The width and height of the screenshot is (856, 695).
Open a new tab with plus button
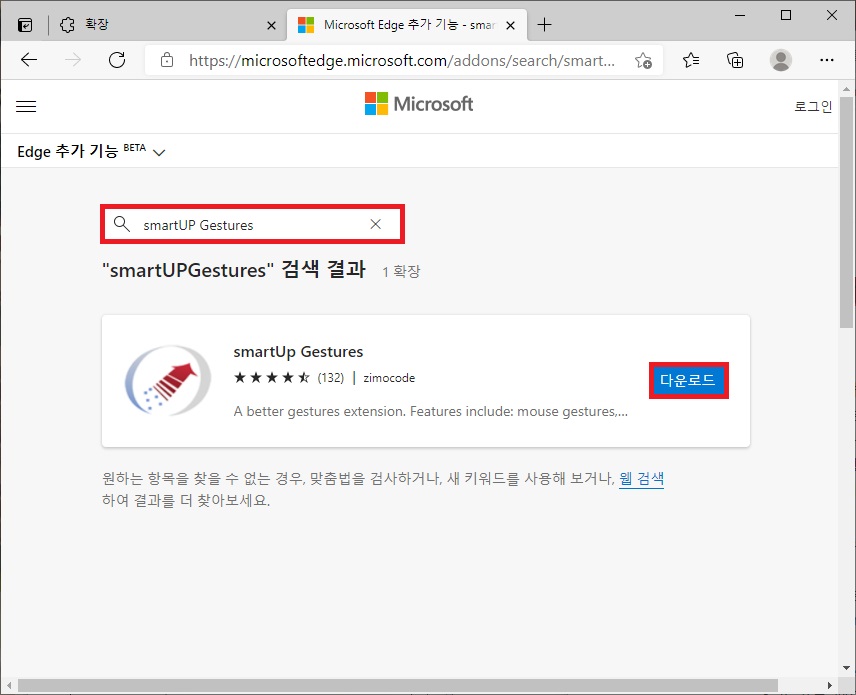click(x=544, y=25)
